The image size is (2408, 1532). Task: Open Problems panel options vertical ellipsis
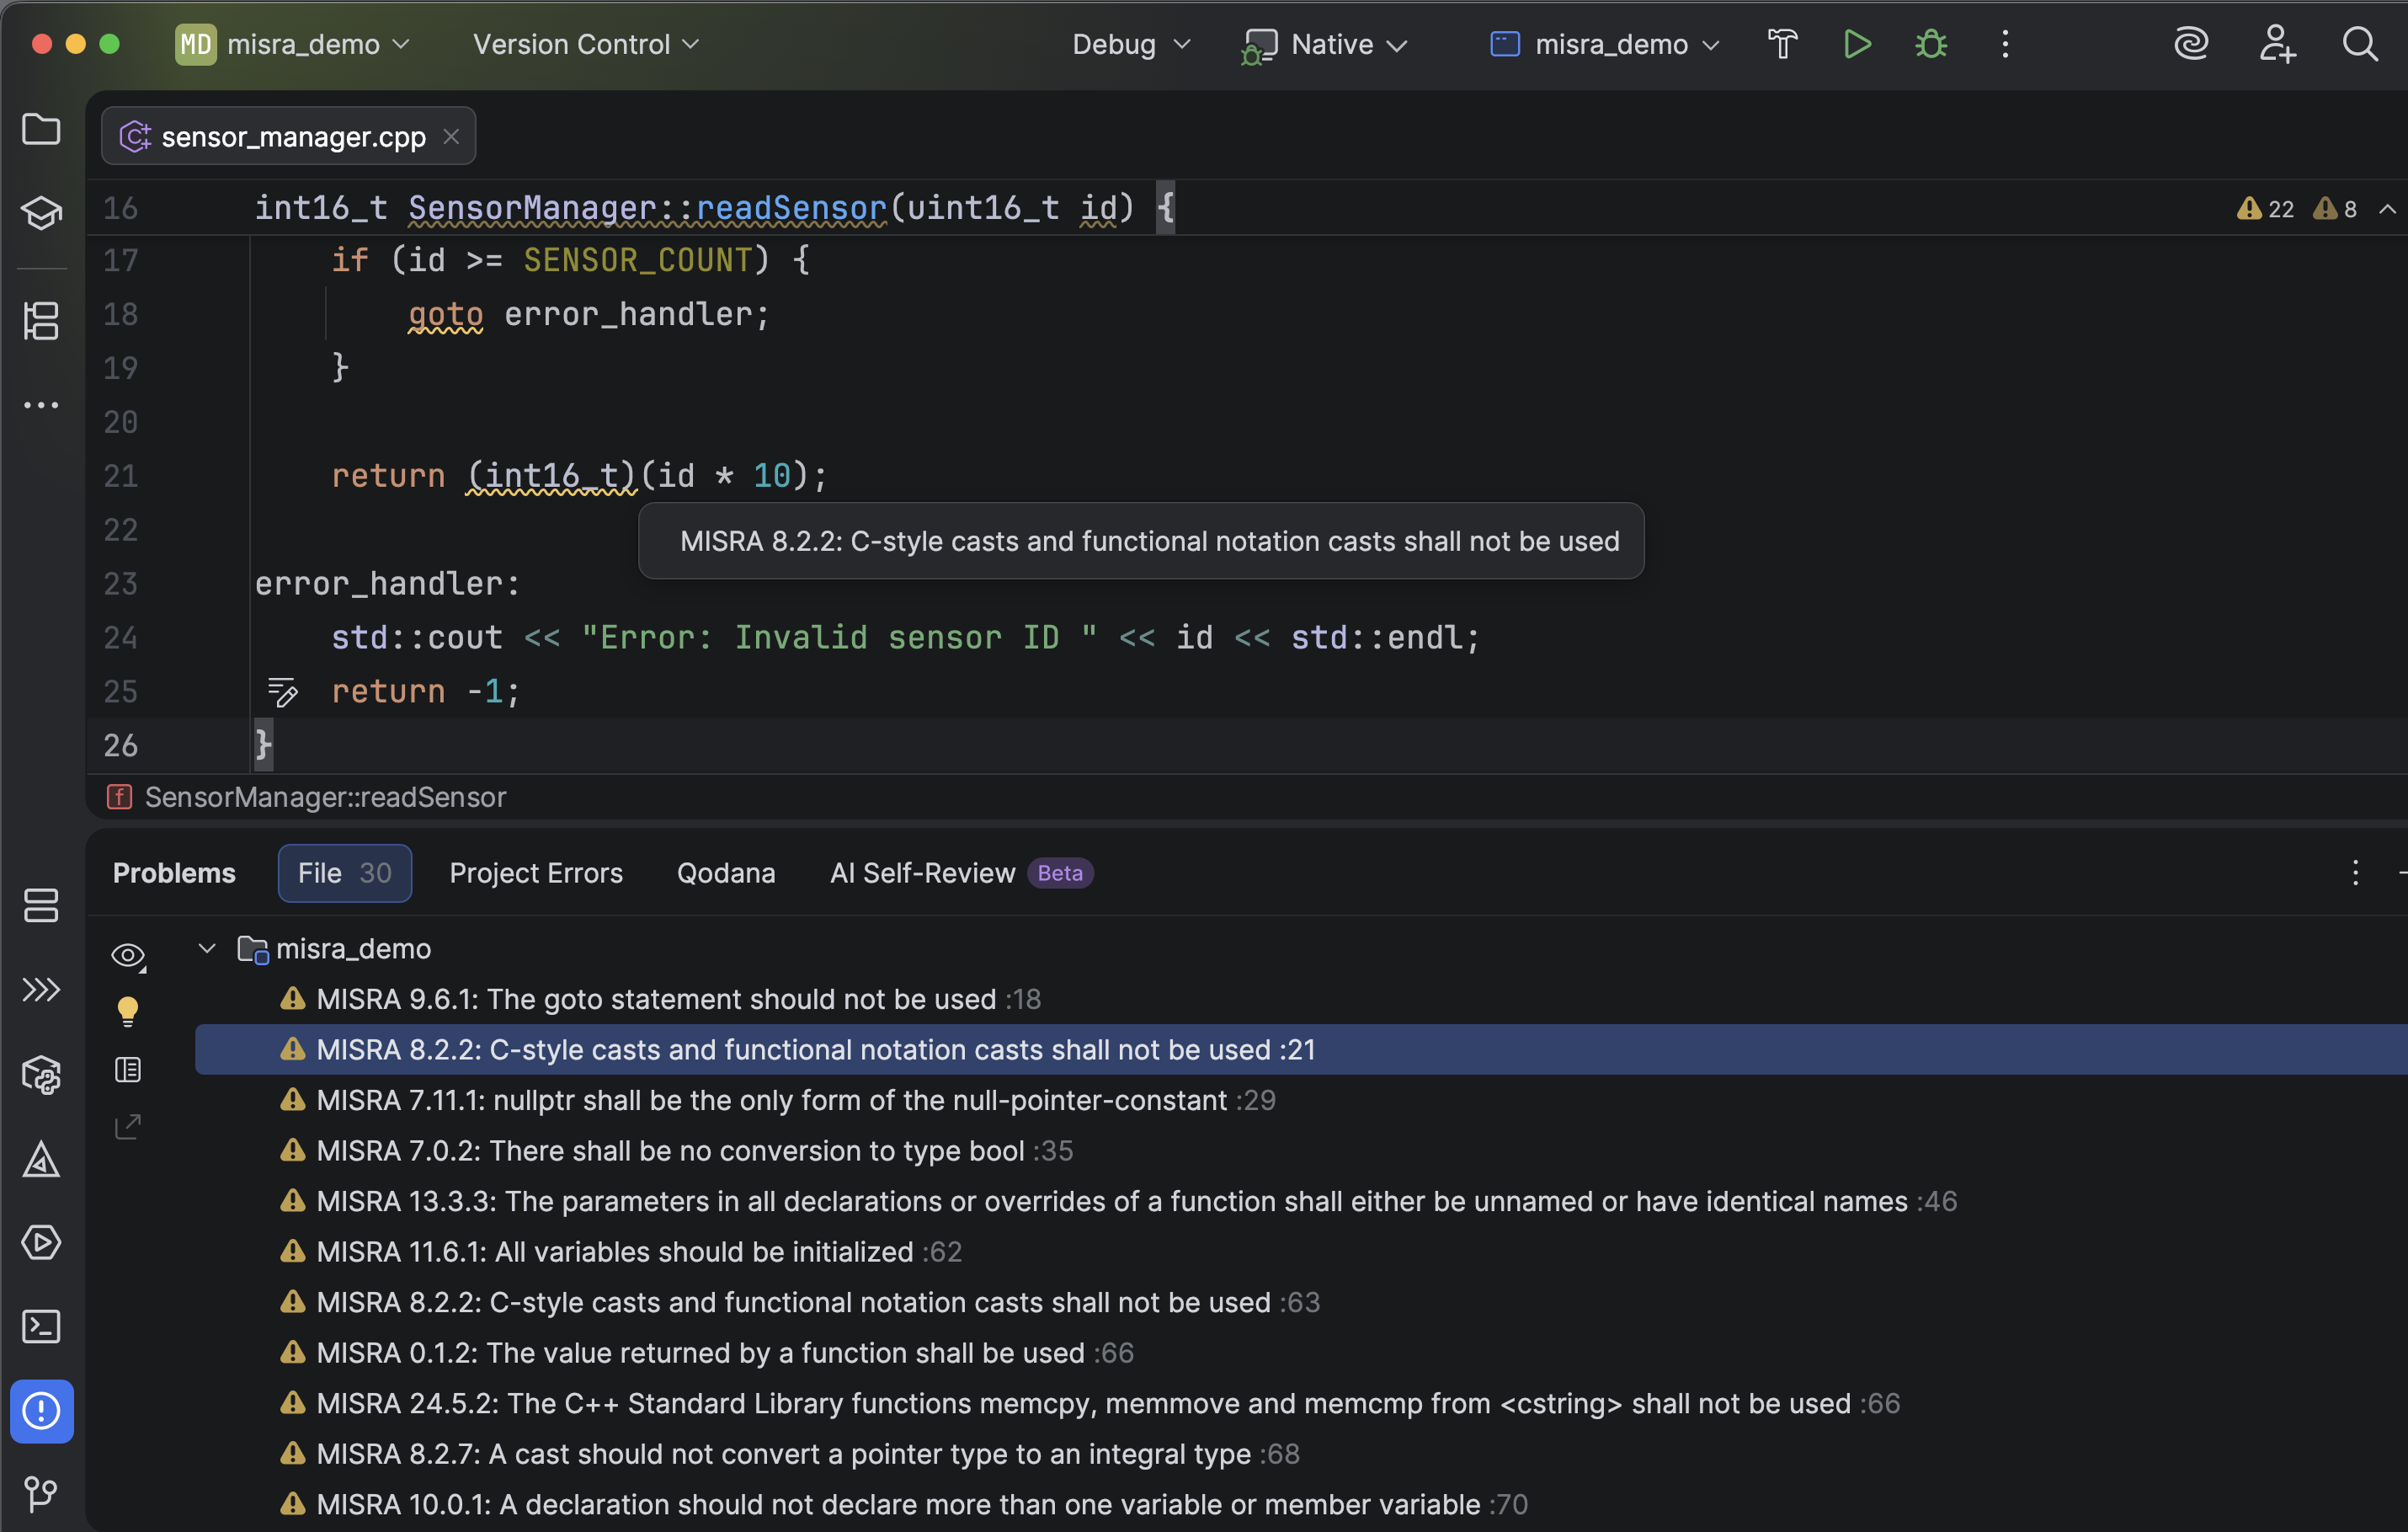click(2355, 873)
